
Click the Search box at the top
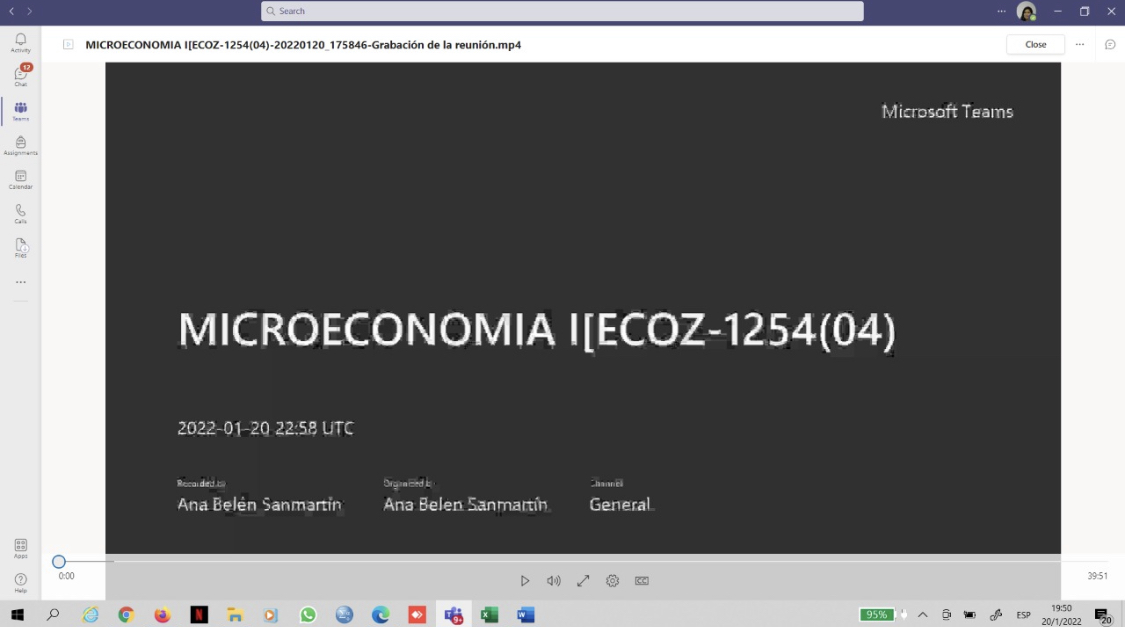[x=562, y=11]
